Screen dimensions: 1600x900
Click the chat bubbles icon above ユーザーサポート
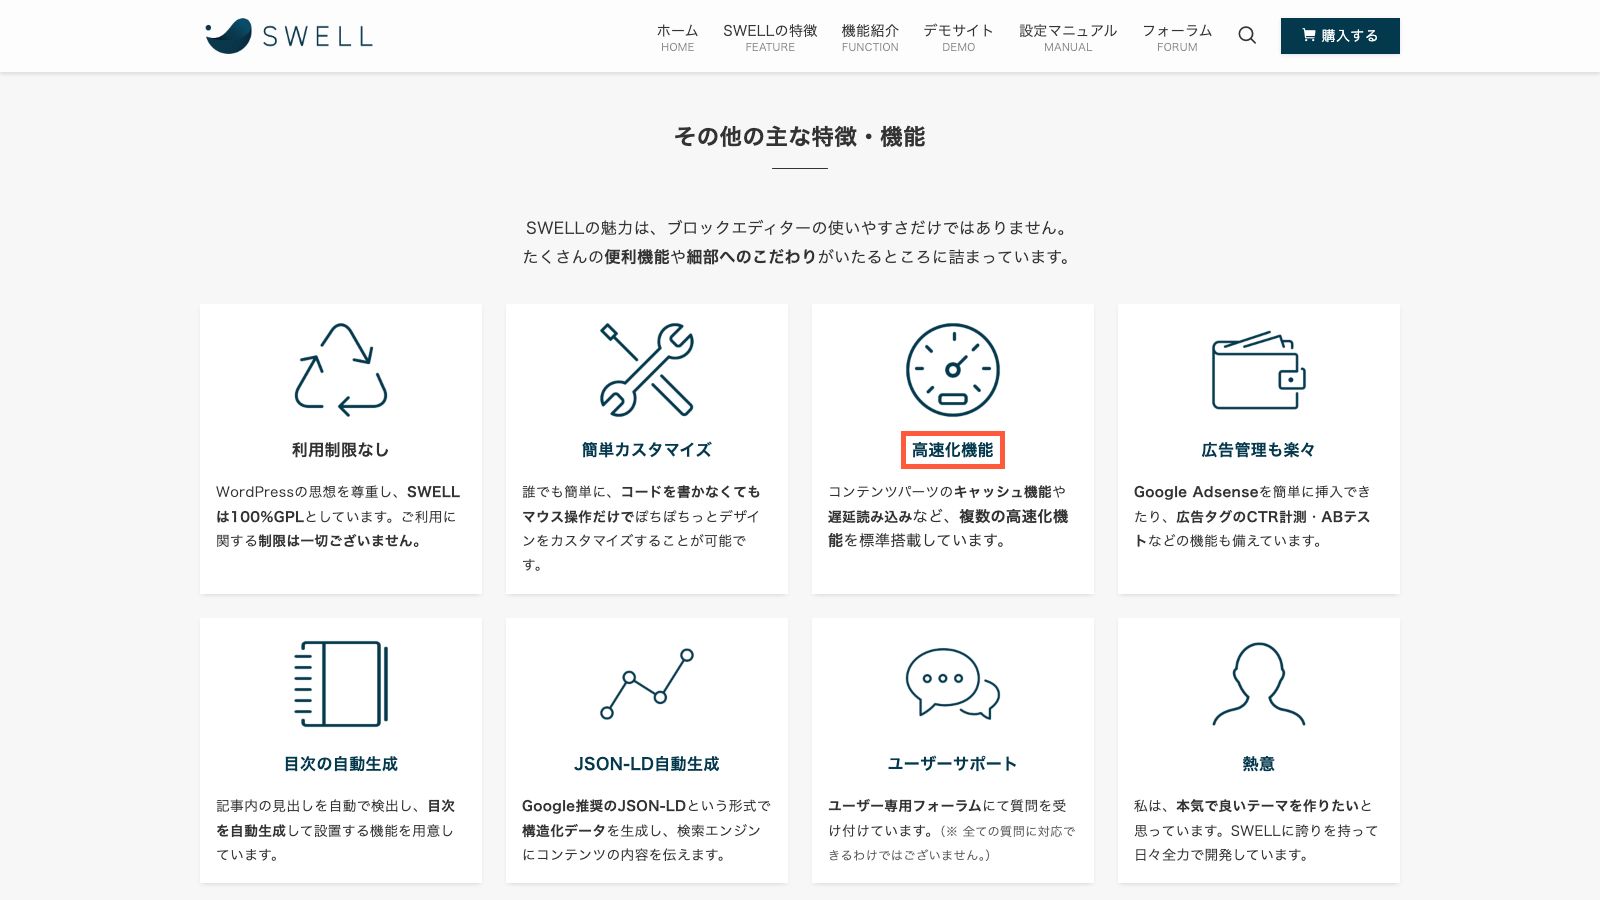(x=953, y=683)
